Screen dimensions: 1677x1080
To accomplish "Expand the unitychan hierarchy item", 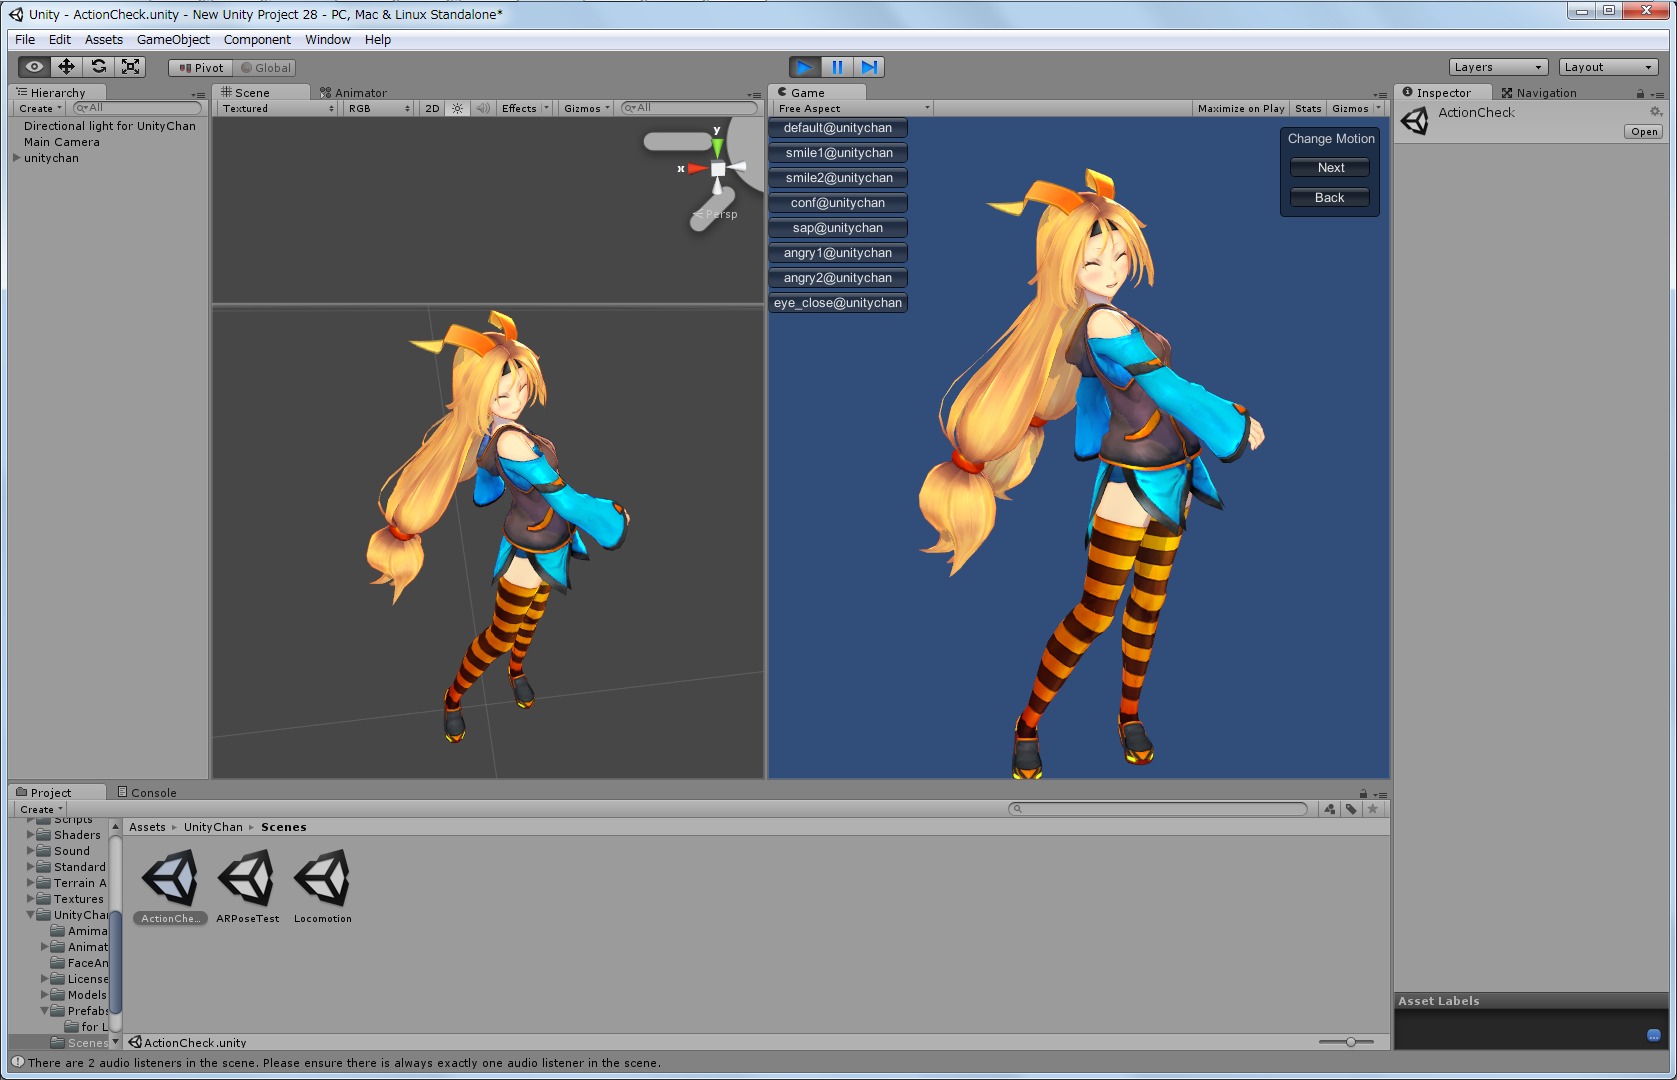I will click(x=16, y=158).
